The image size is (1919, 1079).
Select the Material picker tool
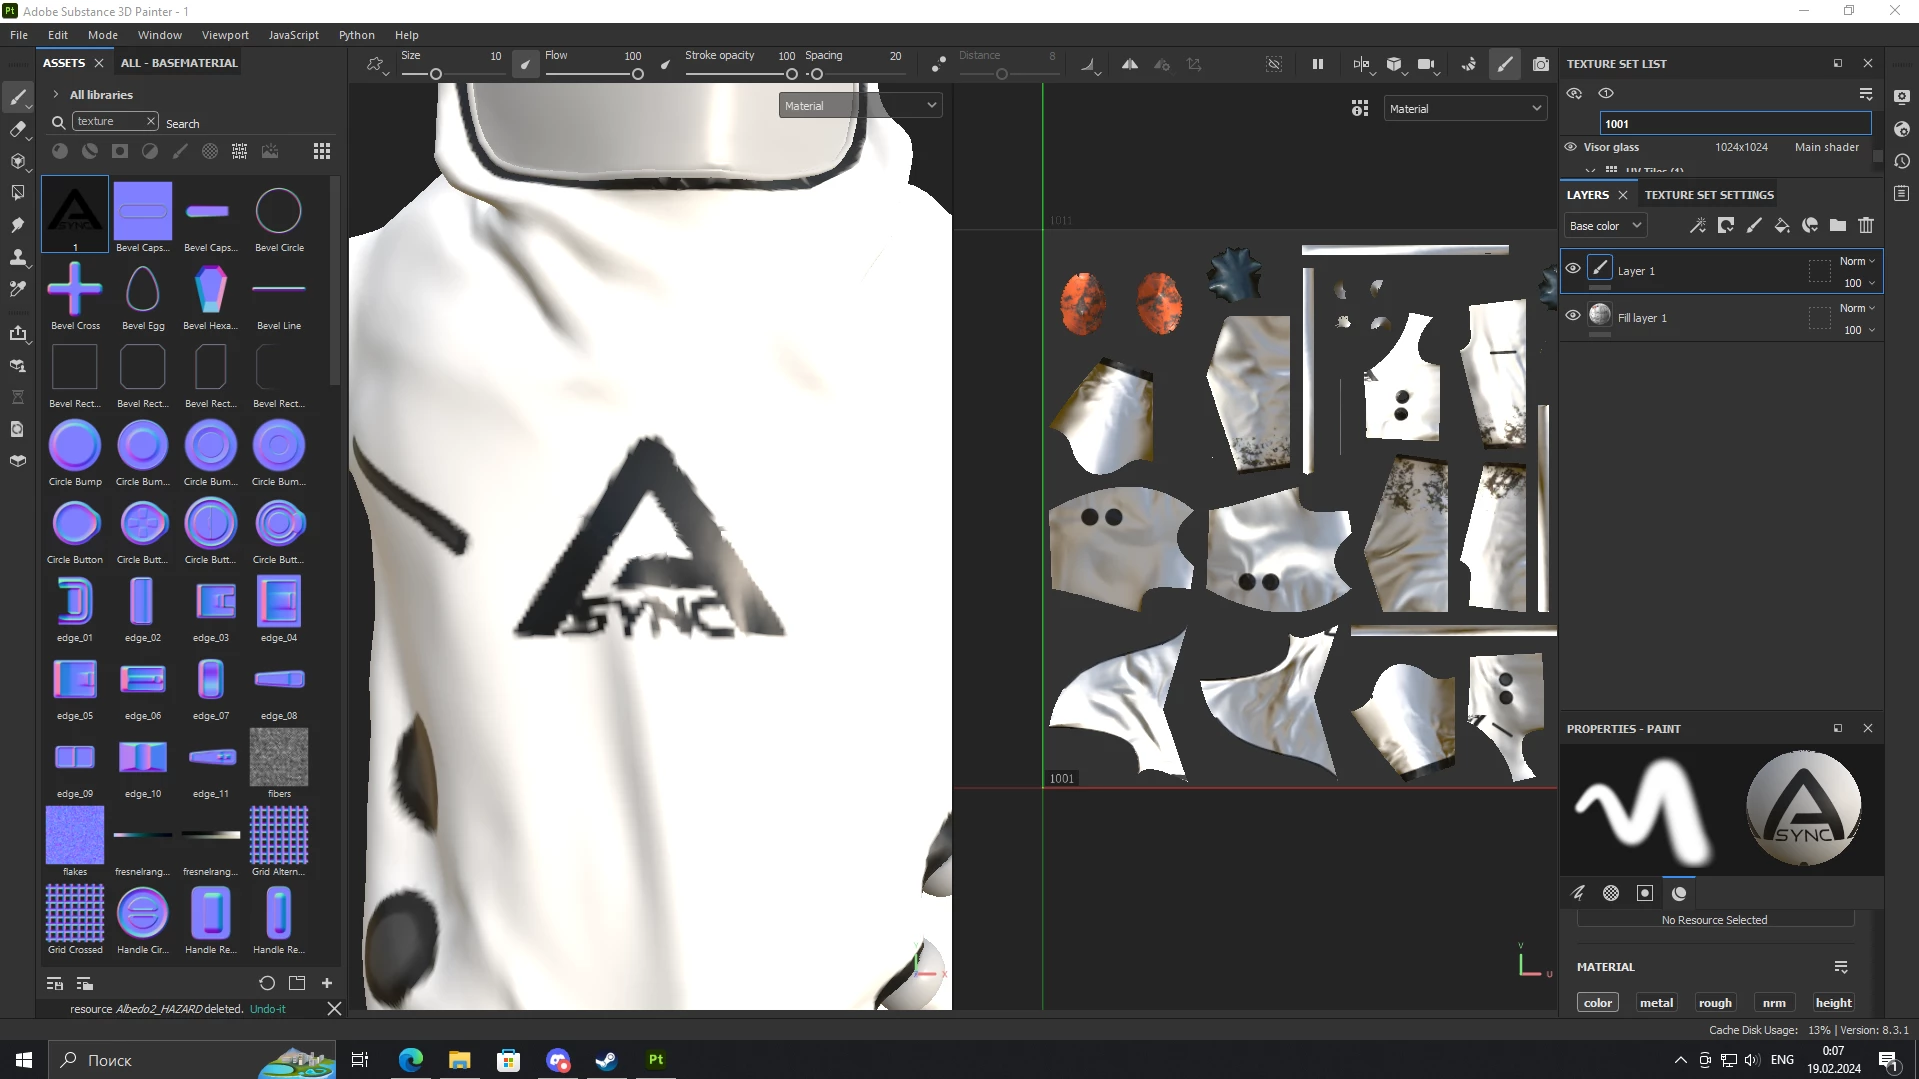17,289
